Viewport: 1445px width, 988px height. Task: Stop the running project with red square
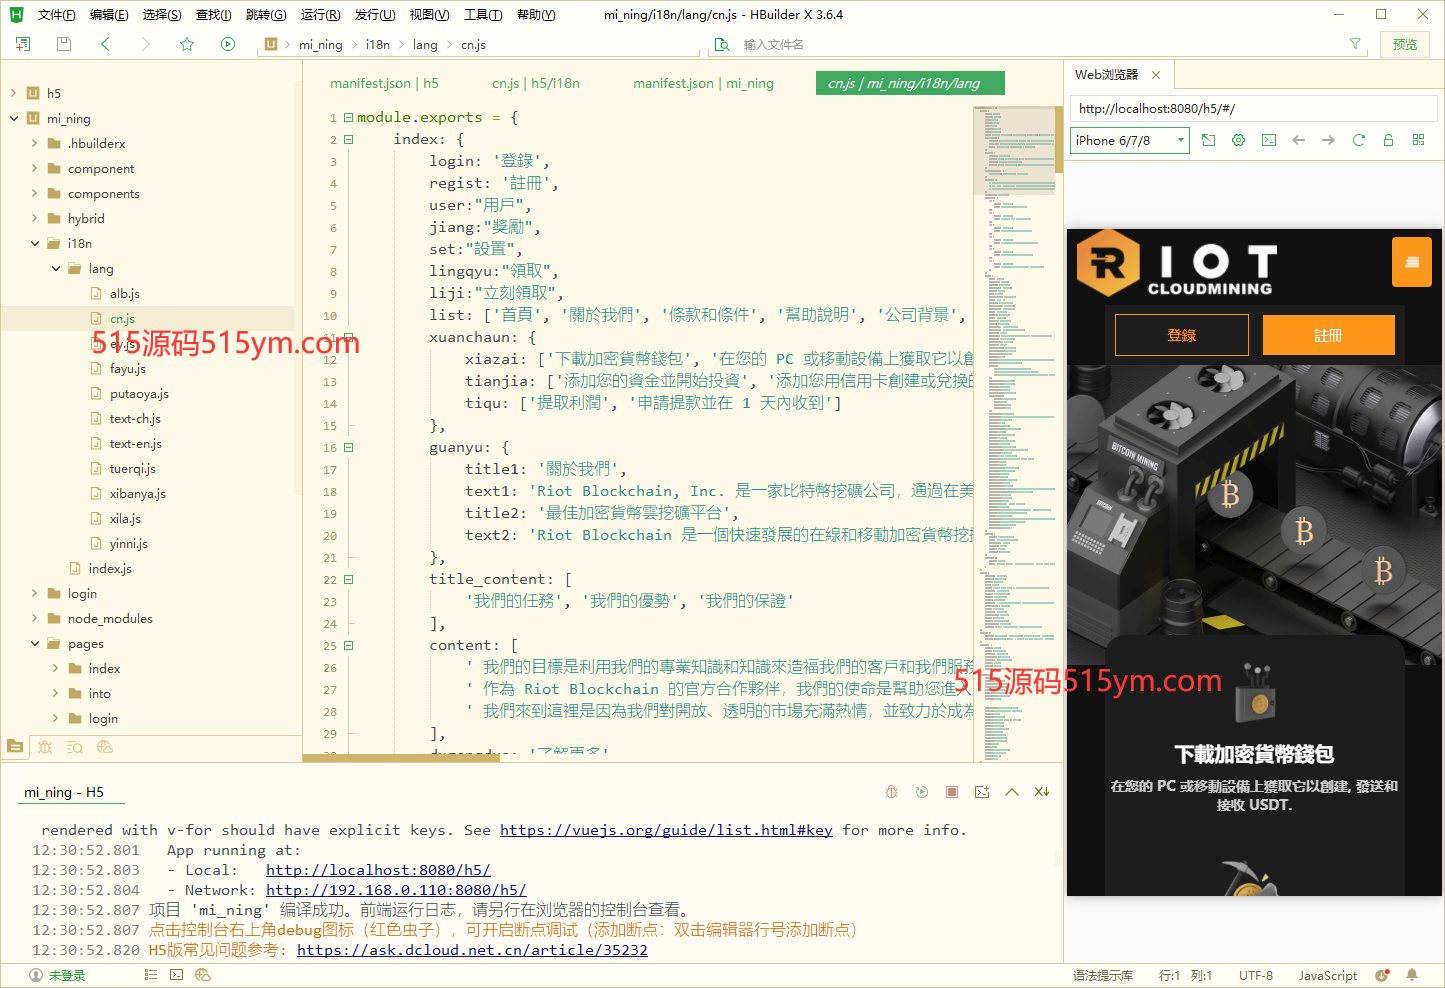[x=952, y=792]
